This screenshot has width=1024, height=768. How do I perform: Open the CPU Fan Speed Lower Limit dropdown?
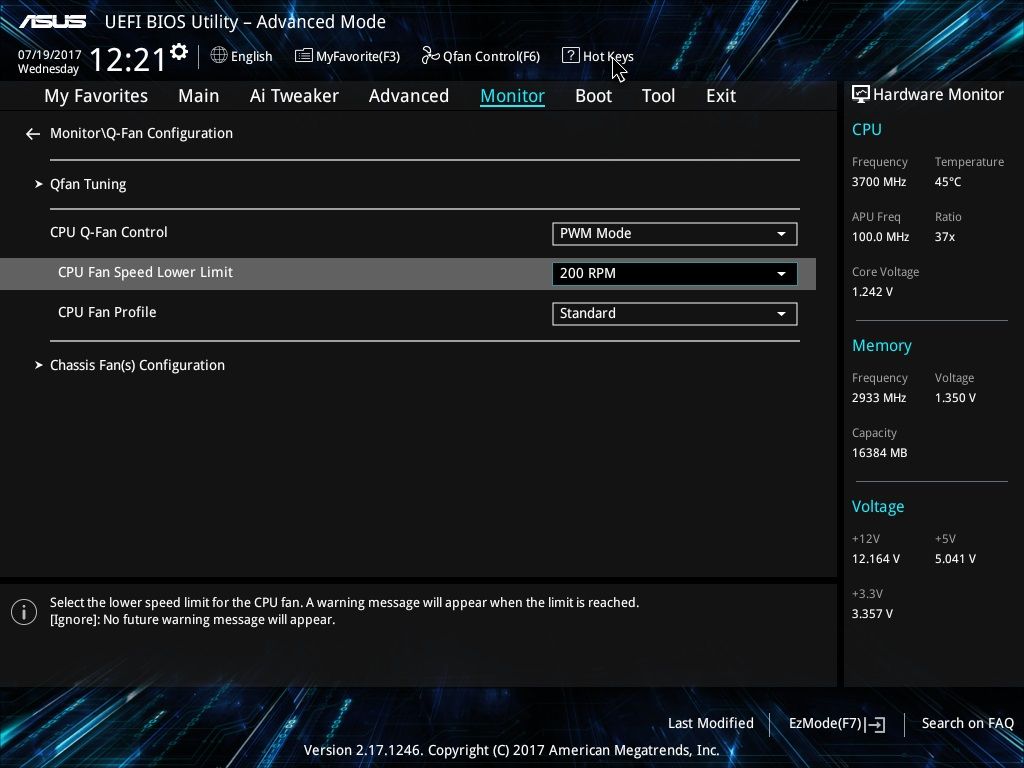(675, 274)
